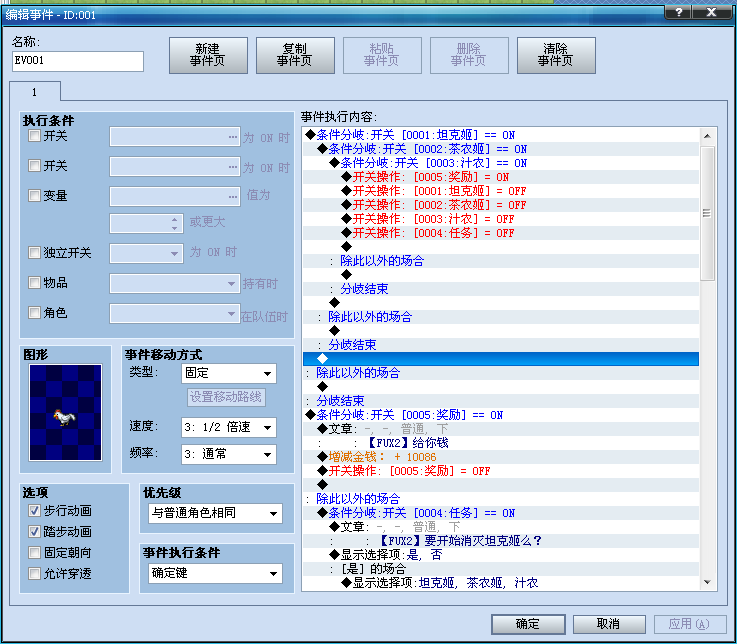Select row 开关操作: [0004:任务] = OFF
This screenshot has height=644, width=737.
(501, 233)
